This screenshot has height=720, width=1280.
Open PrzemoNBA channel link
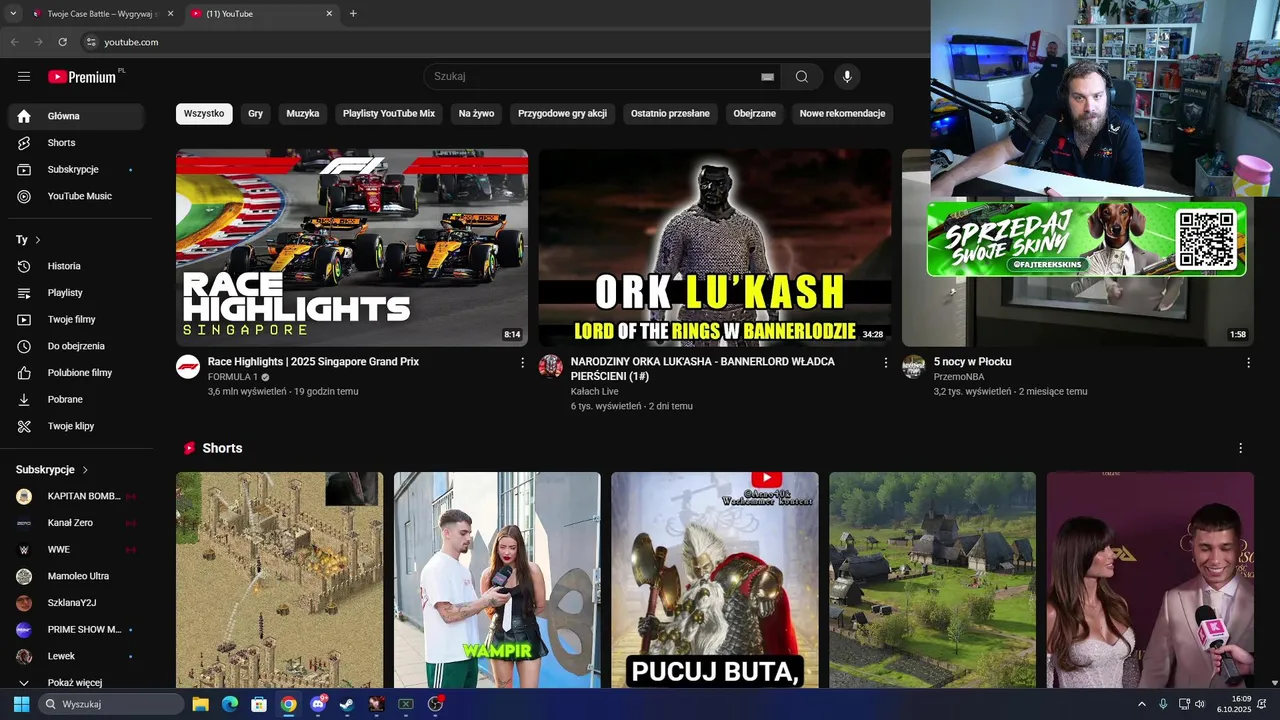click(959, 377)
